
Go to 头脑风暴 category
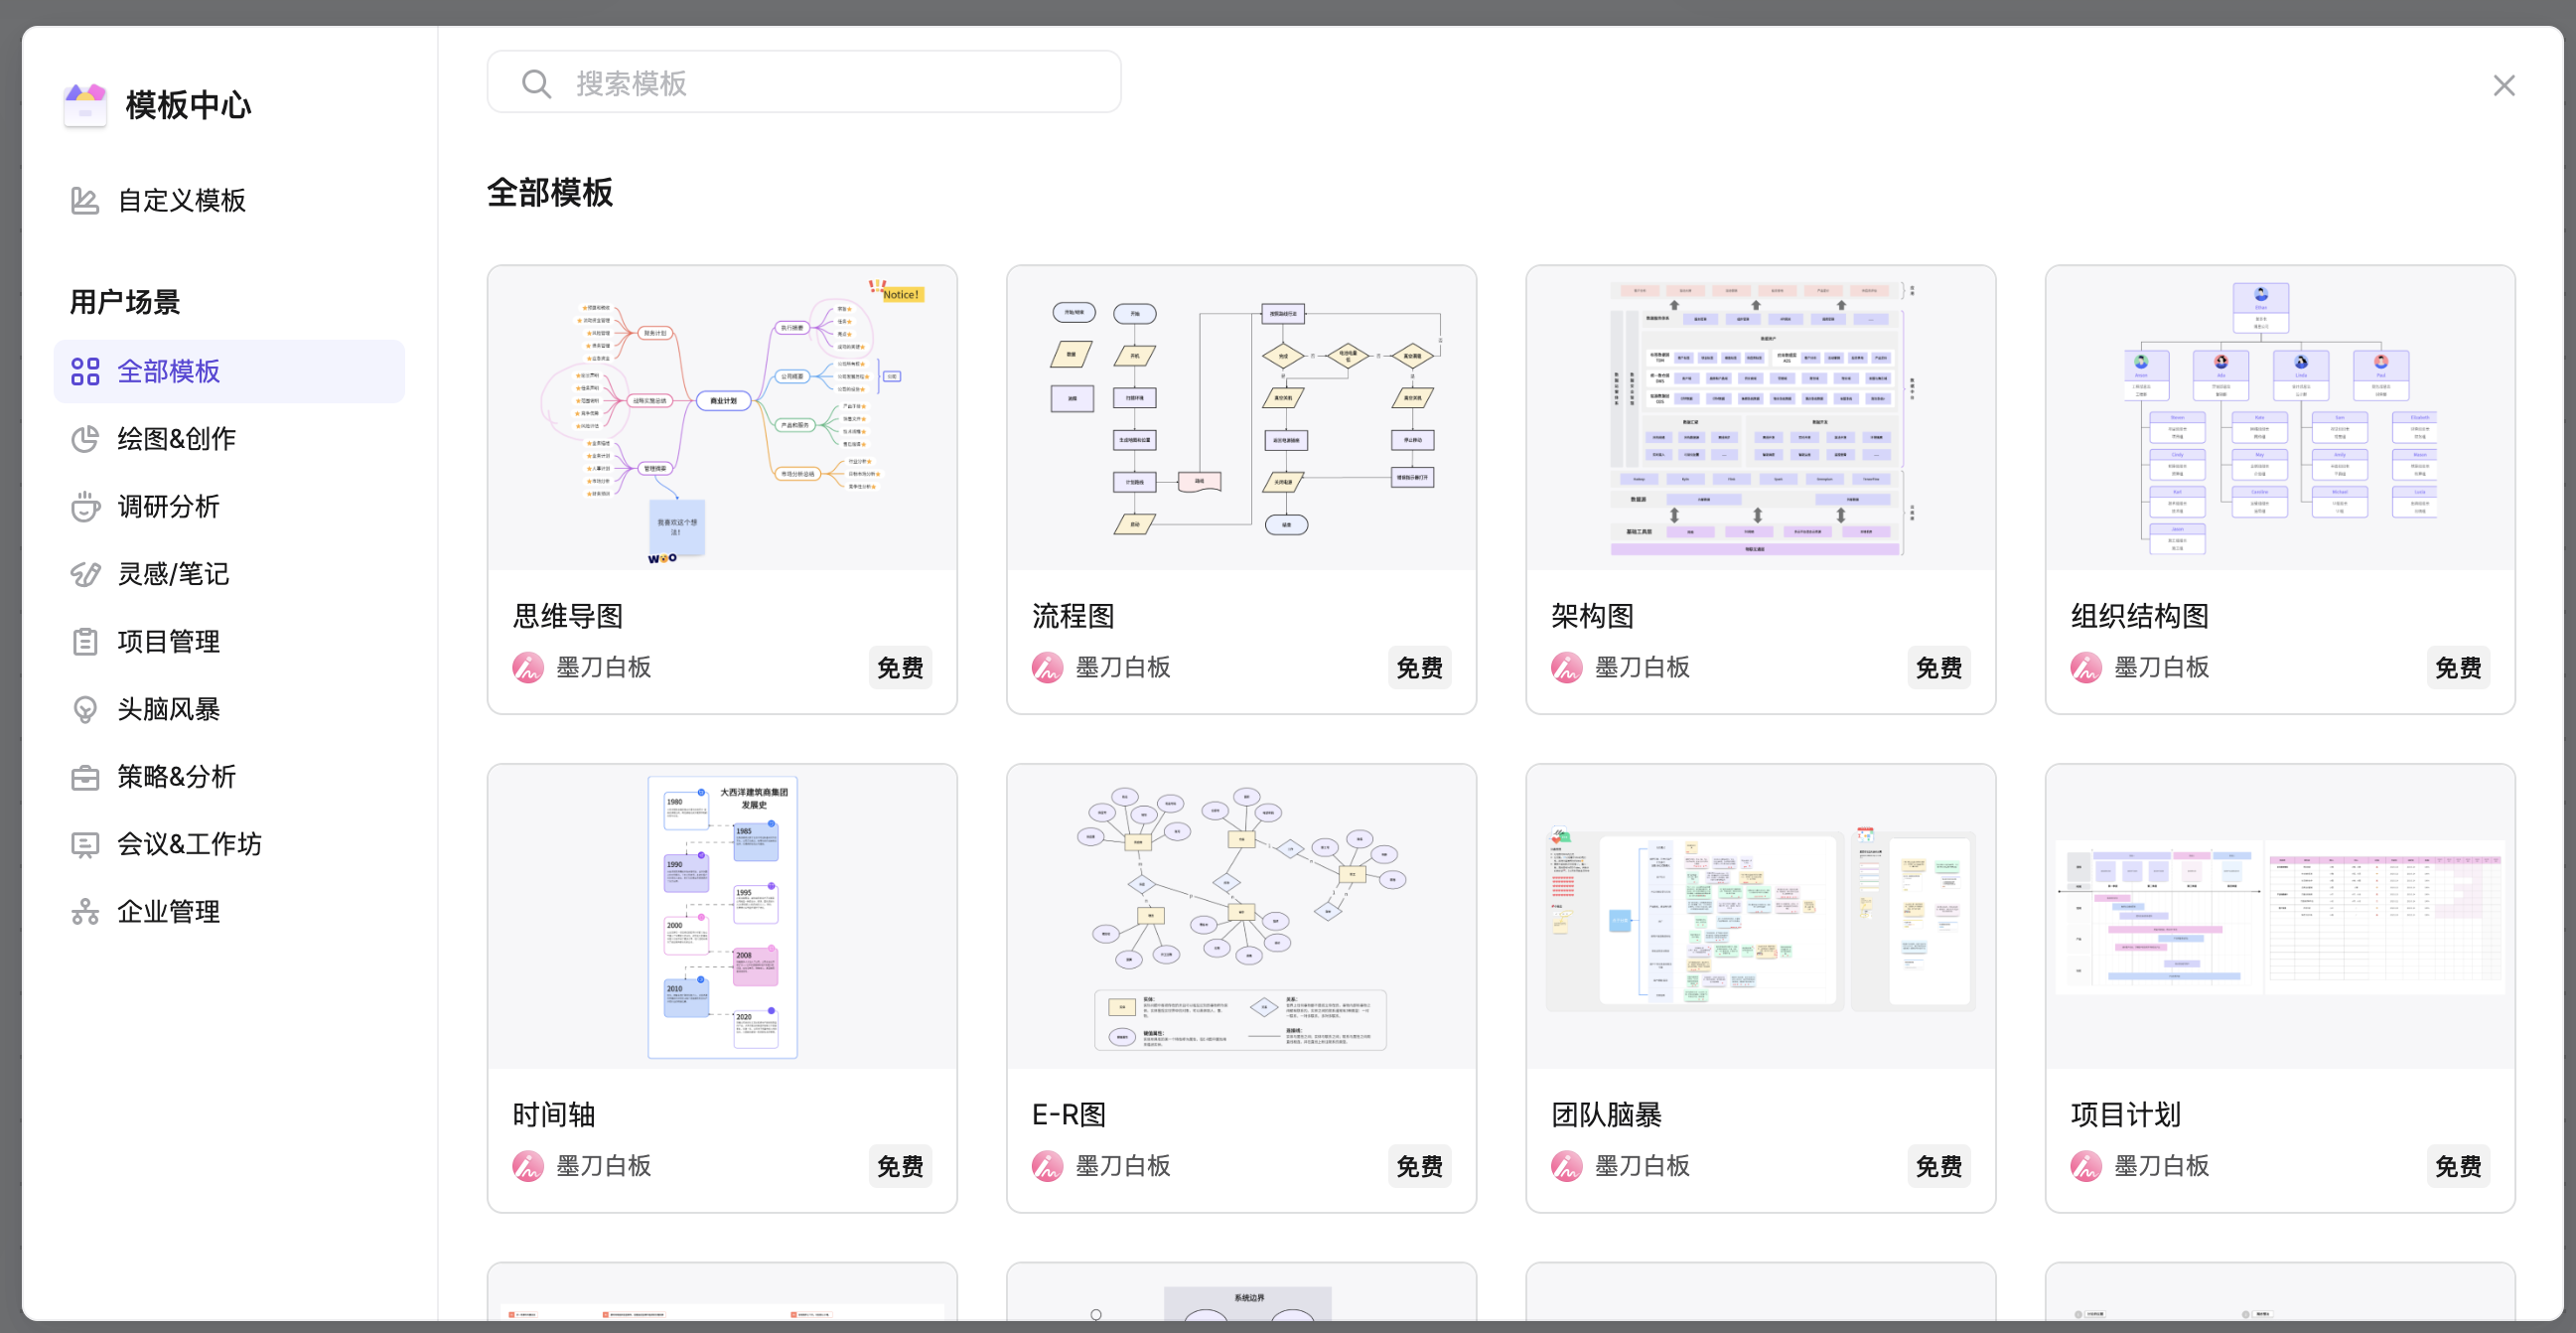[229, 710]
